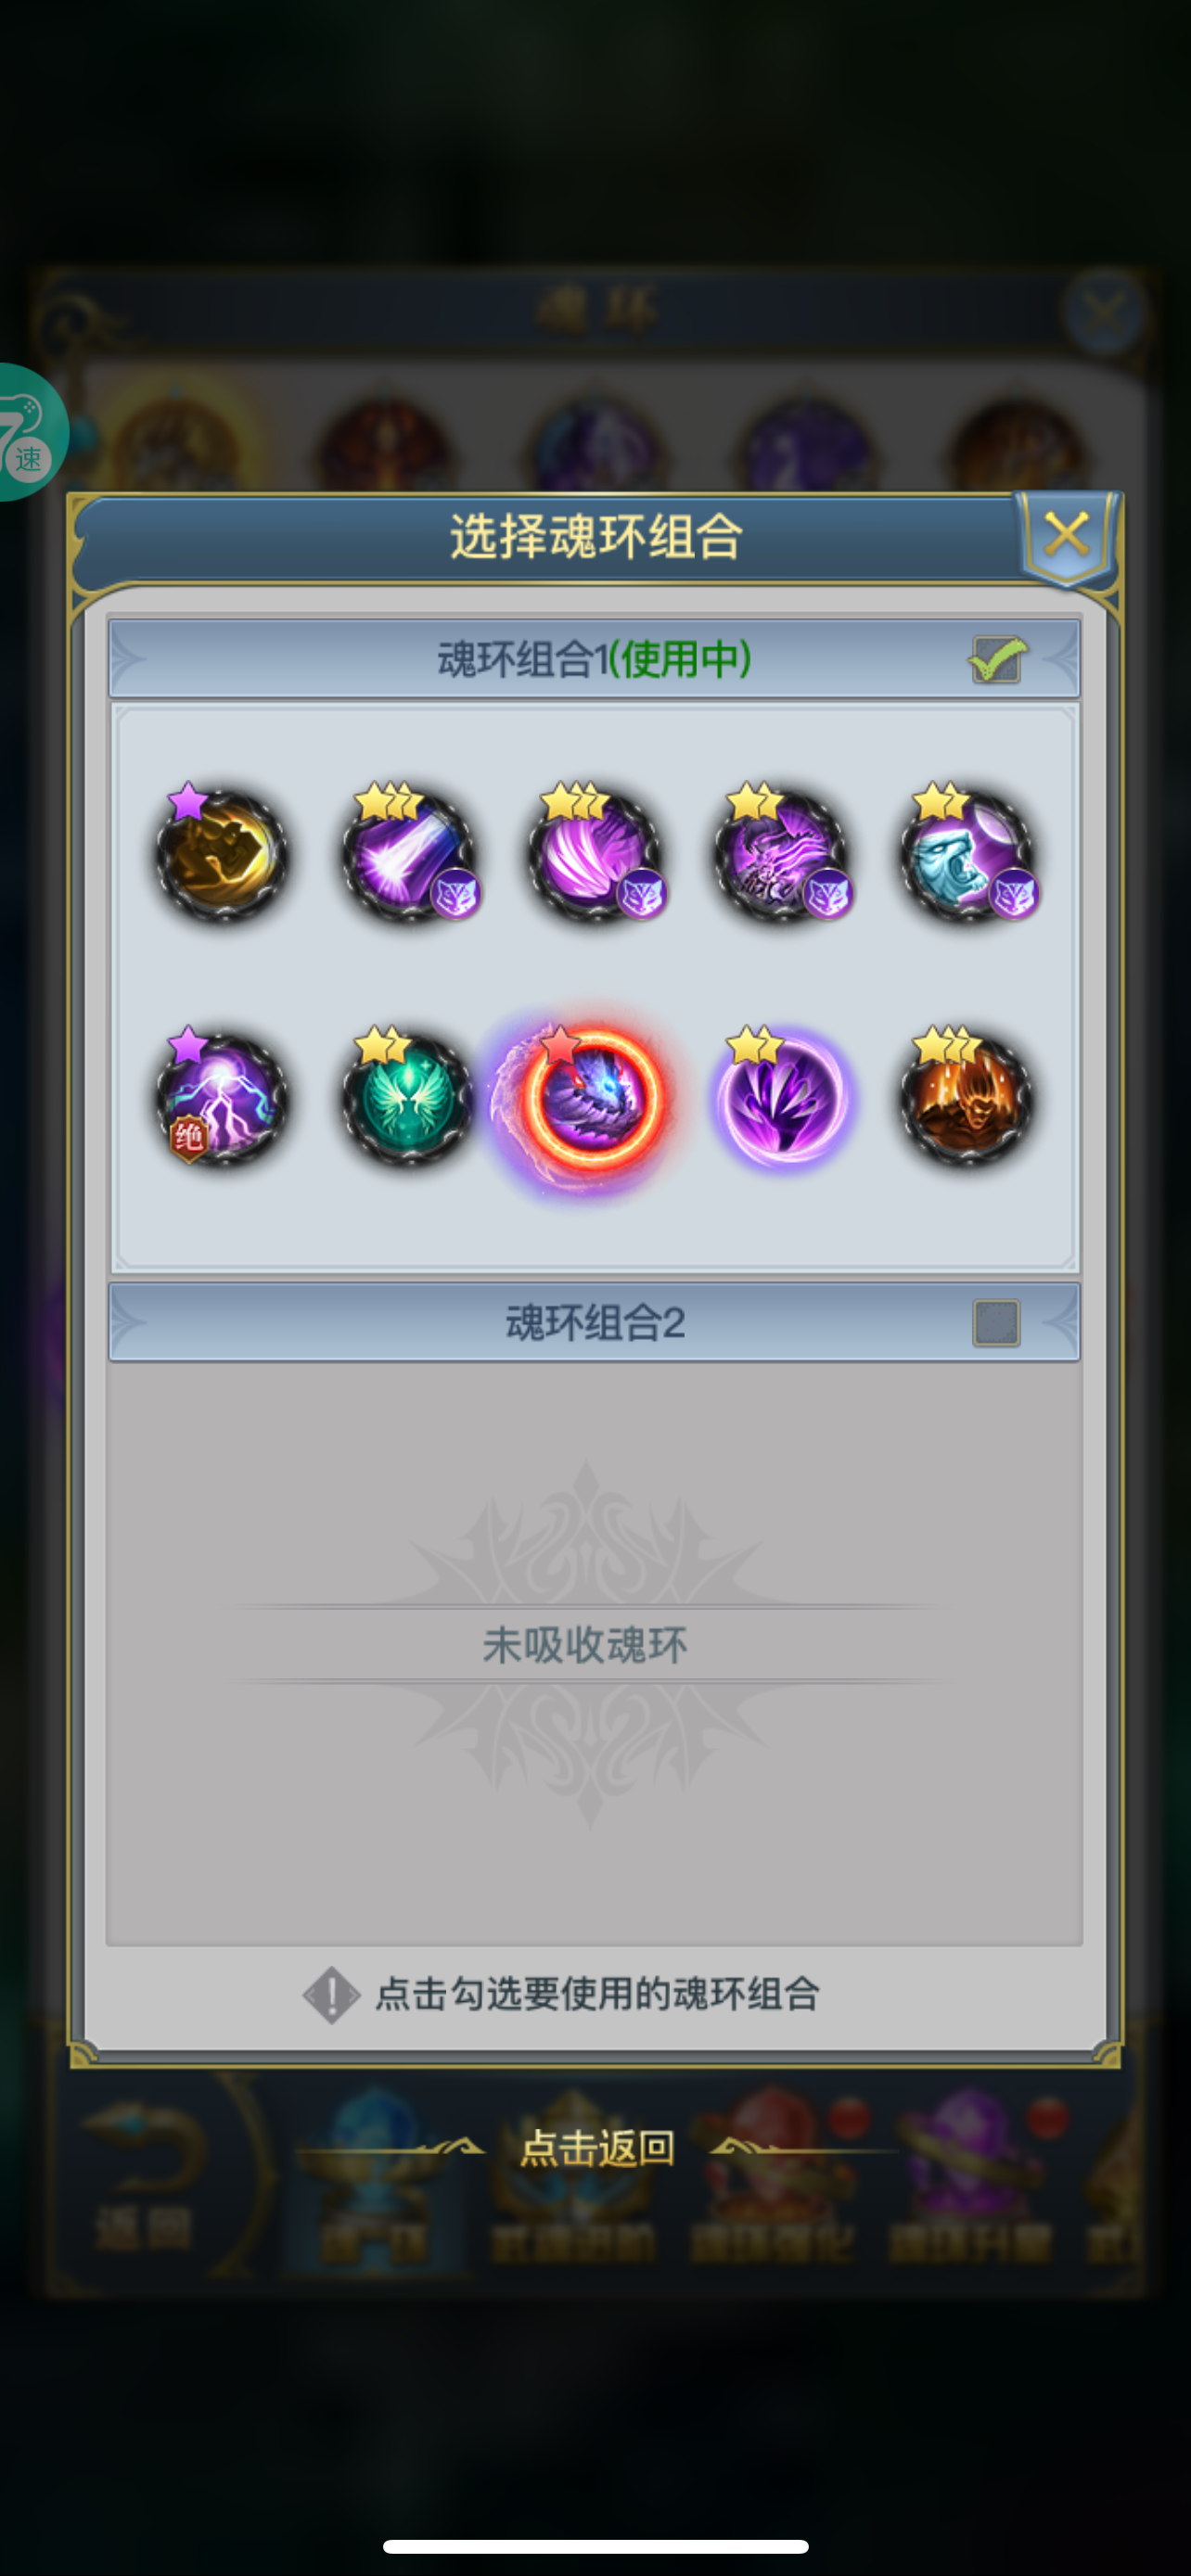The image size is (1191, 2576).
Task: Select the lightning soul ring marked 绝
Action: coord(222,1098)
